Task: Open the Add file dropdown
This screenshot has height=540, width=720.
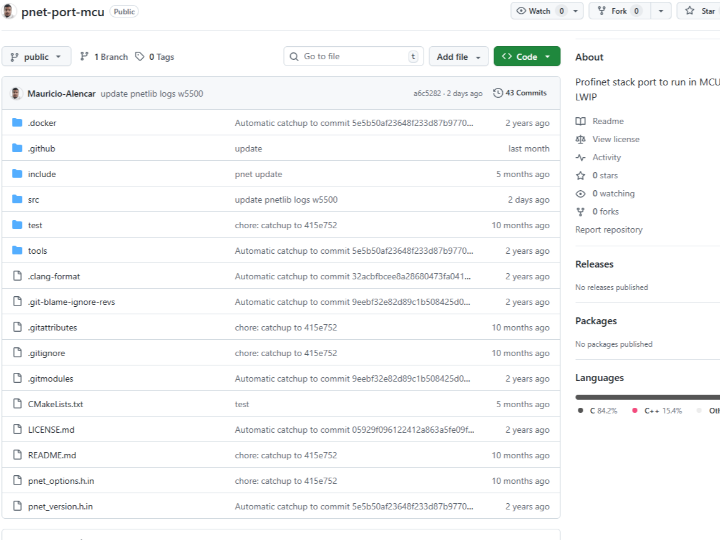Action: pos(459,57)
